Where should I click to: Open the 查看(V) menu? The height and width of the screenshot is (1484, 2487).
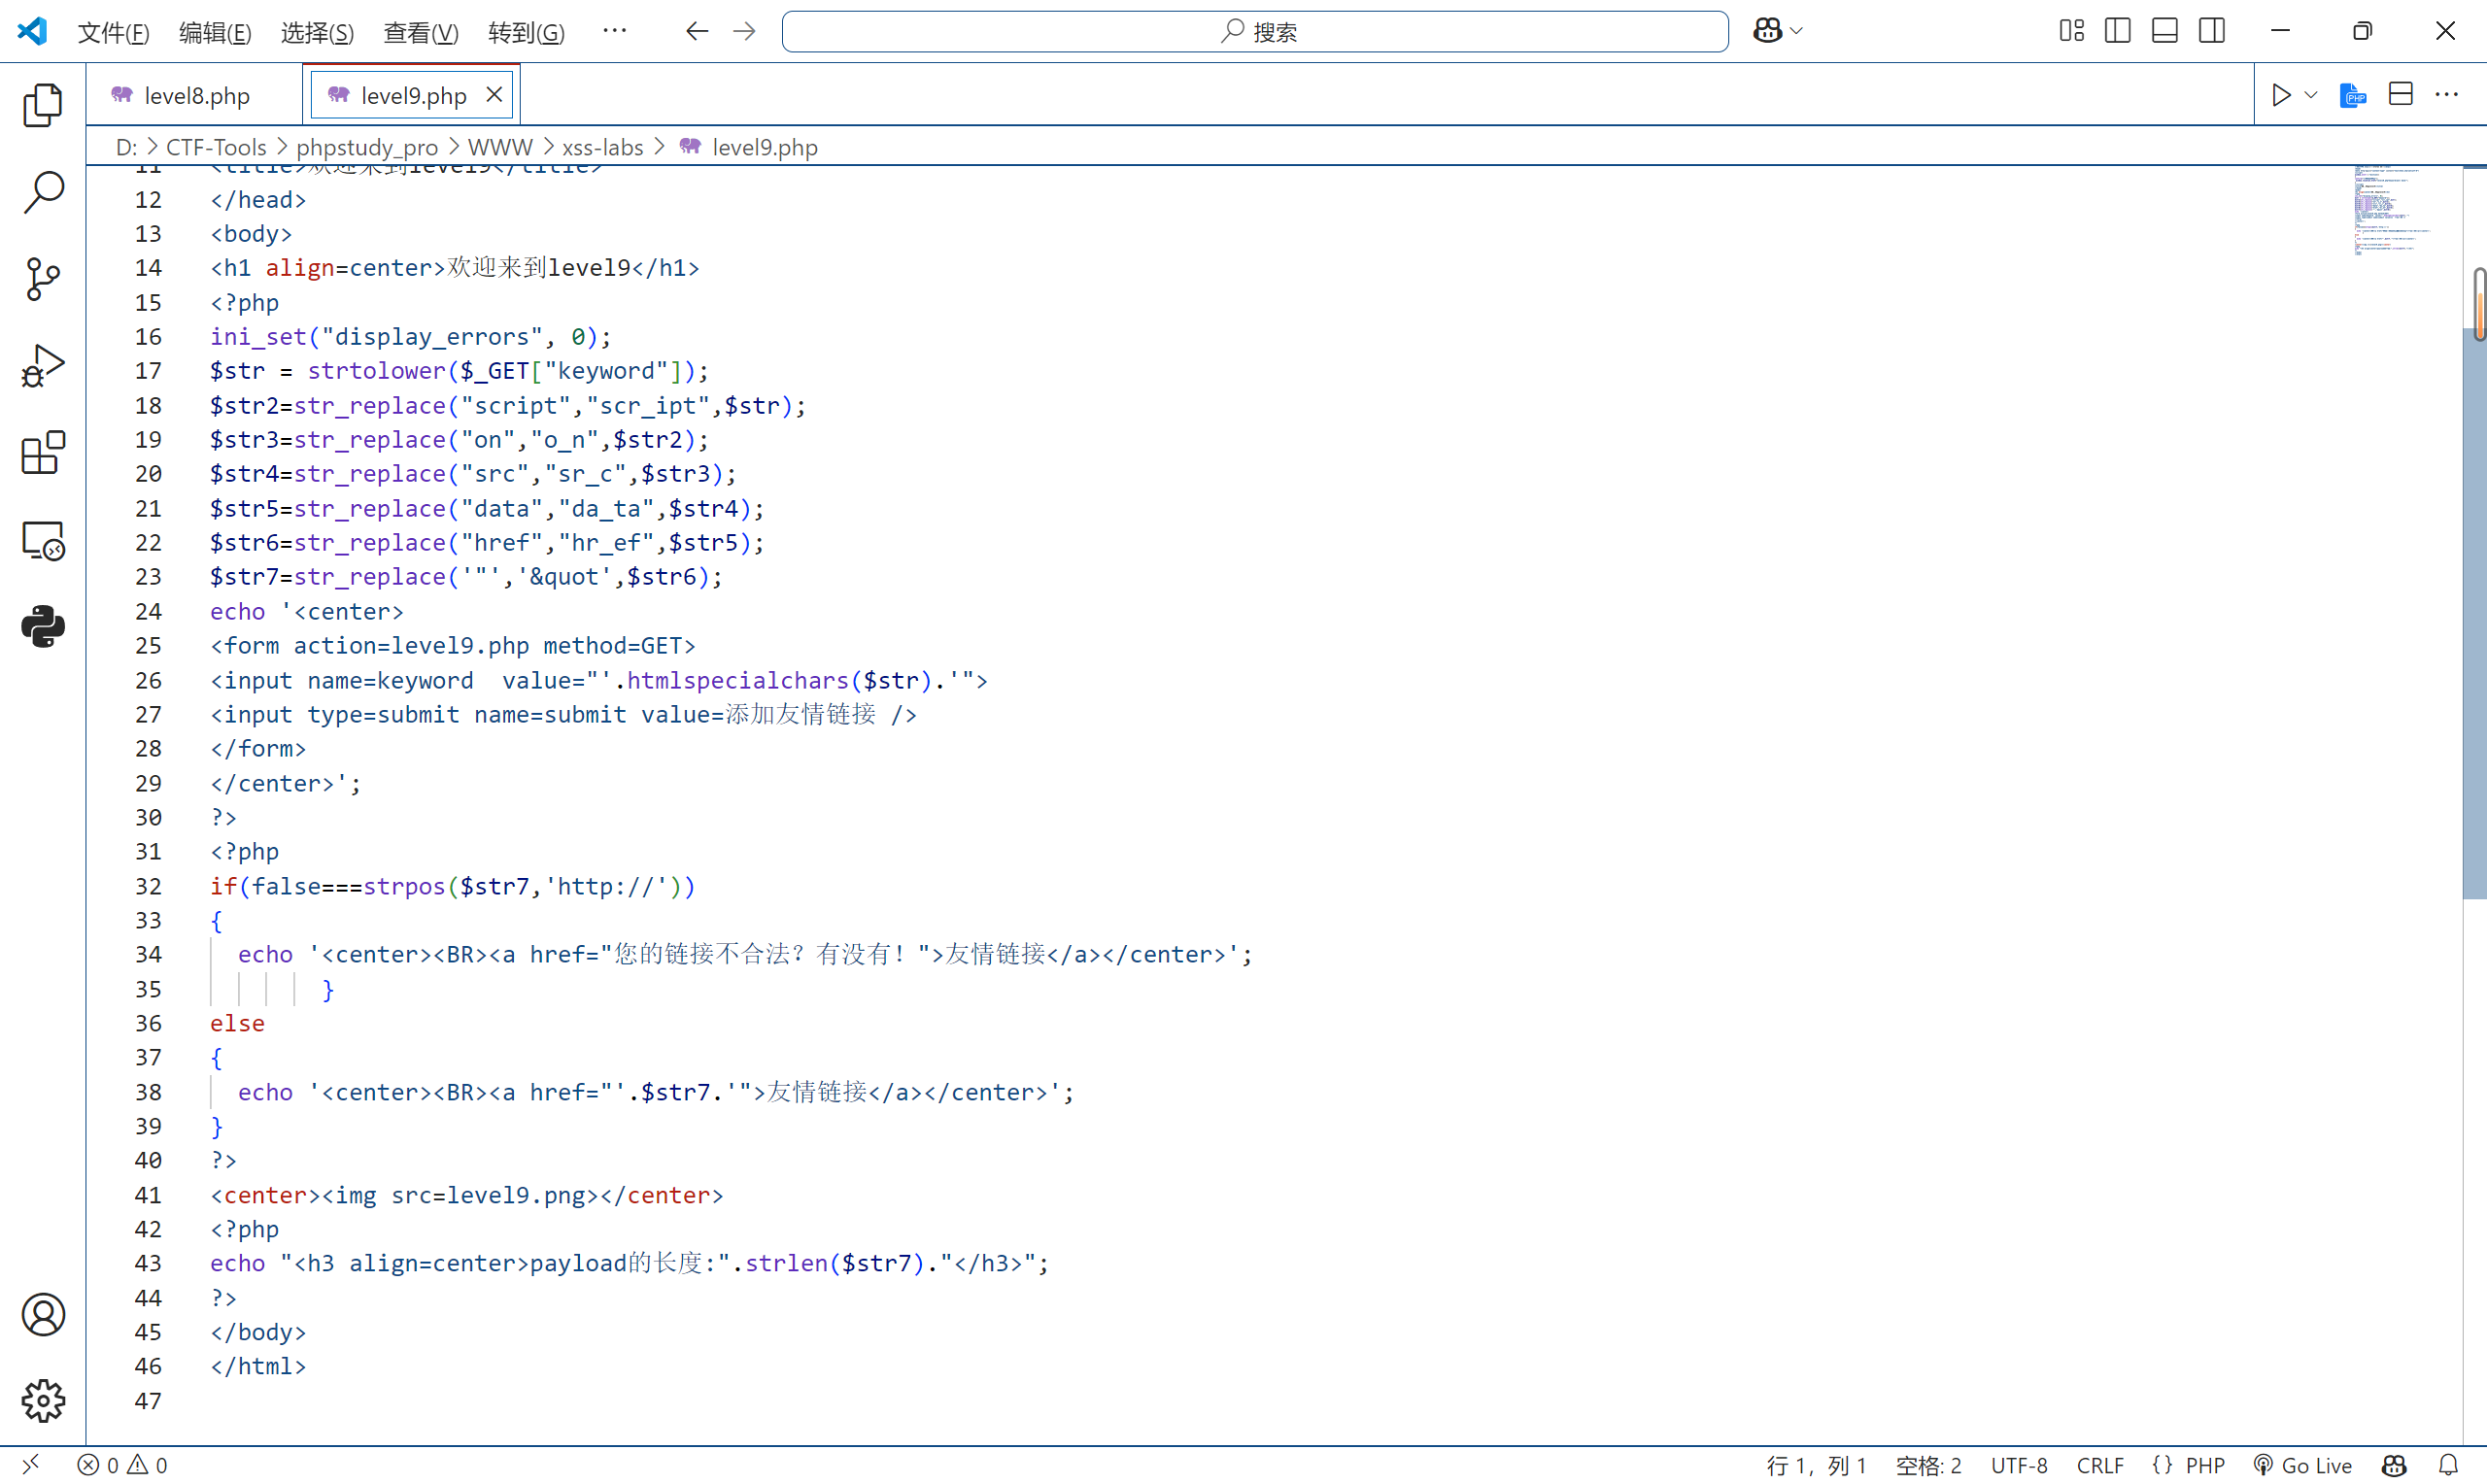pyautogui.click(x=420, y=32)
